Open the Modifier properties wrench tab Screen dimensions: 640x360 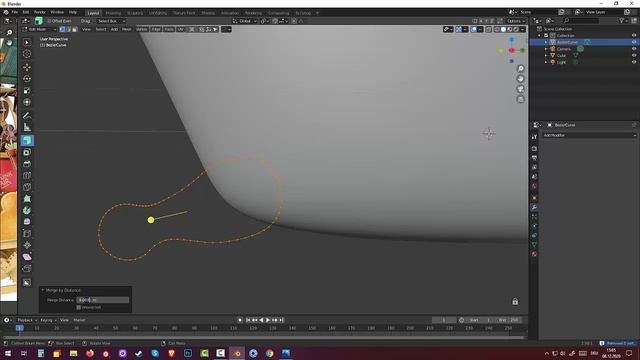pyautogui.click(x=534, y=207)
